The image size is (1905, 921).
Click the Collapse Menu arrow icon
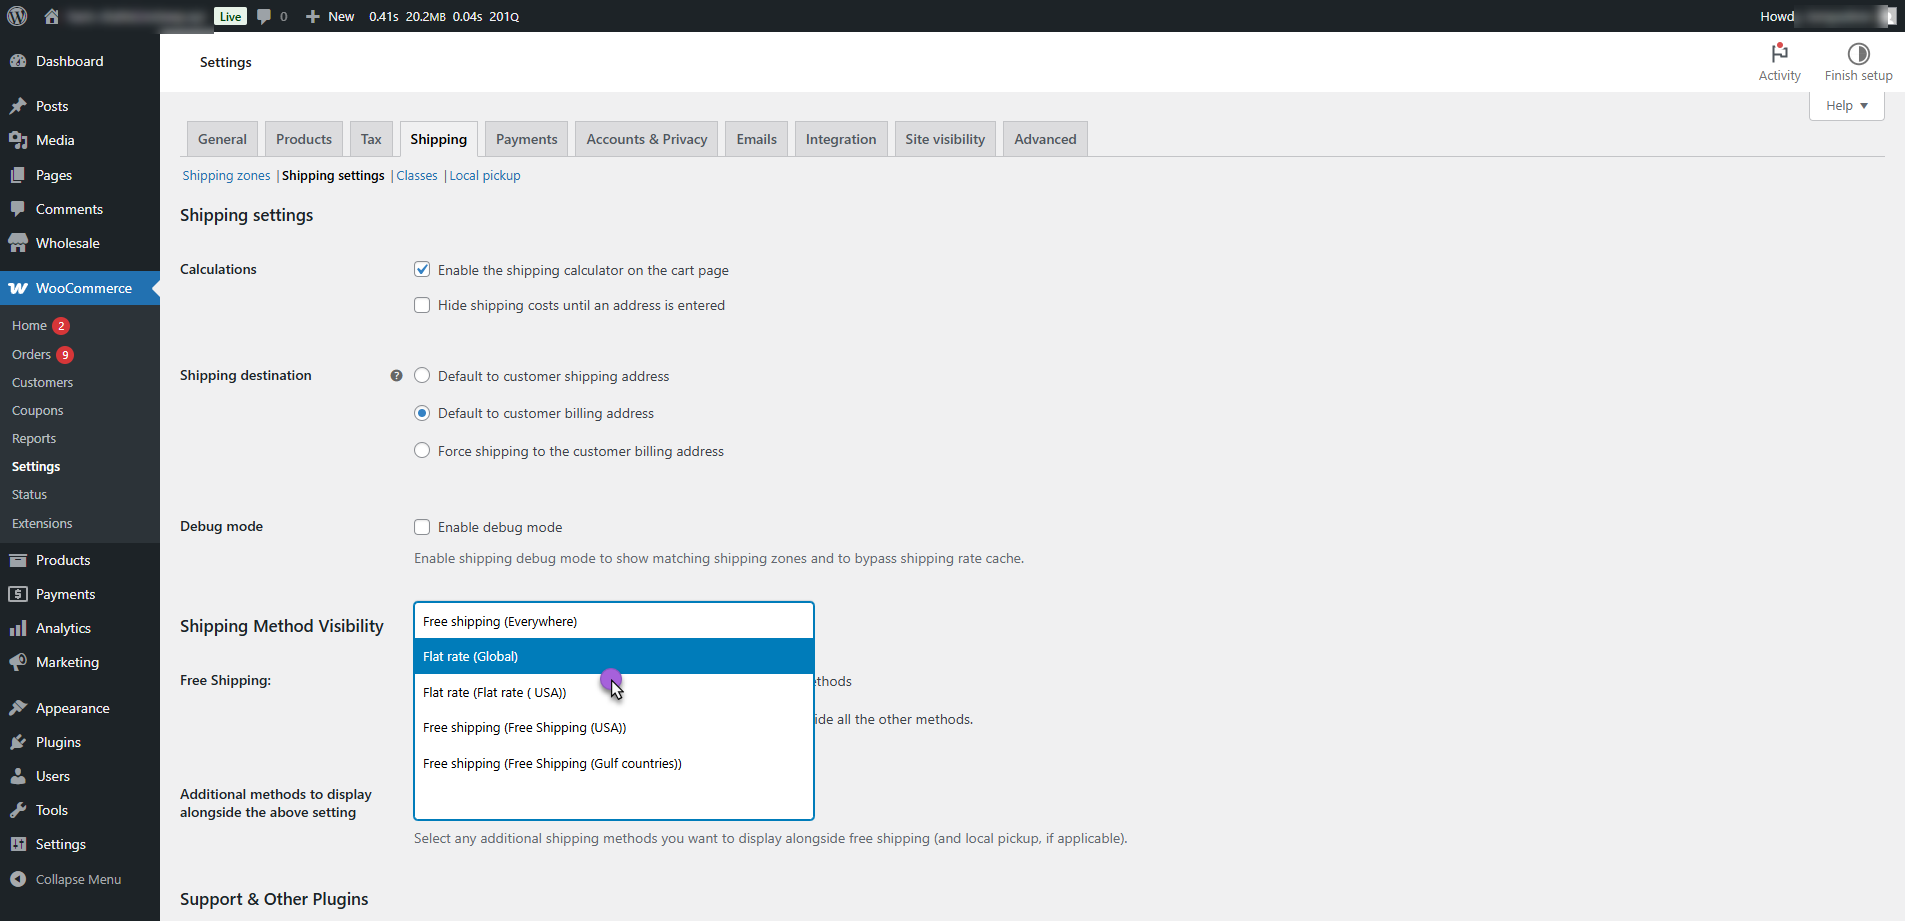click(18, 879)
